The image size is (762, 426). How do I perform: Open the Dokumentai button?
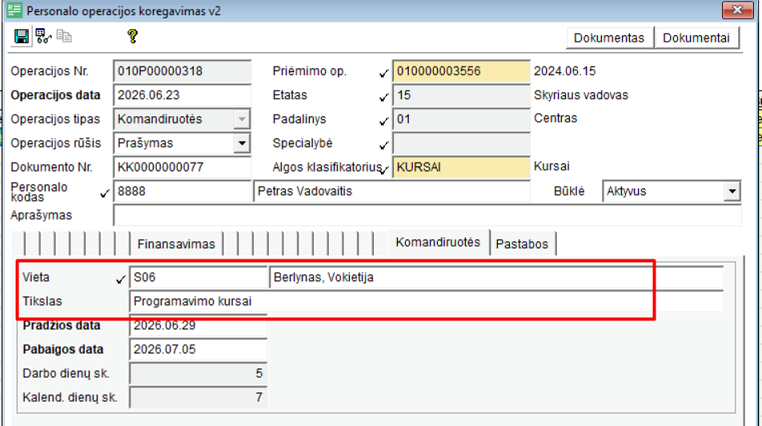click(x=696, y=38)
